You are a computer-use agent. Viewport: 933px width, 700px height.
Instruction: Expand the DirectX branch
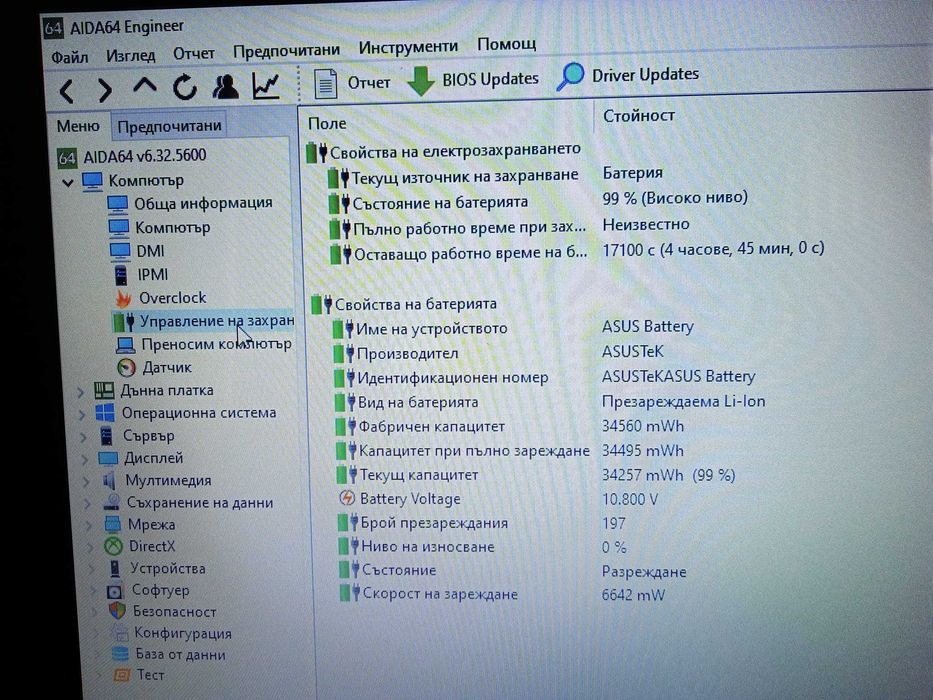click(92, 547)
